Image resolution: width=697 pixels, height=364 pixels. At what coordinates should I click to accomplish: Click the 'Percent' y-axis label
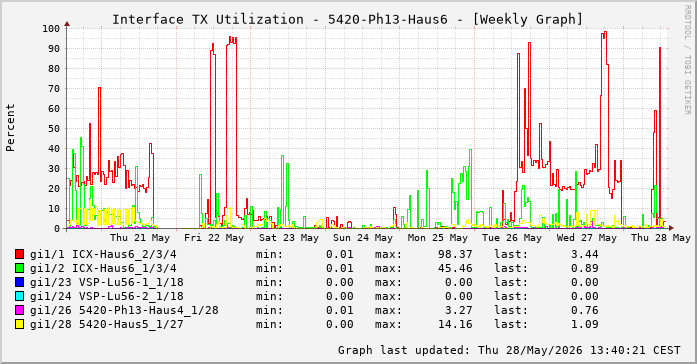[10, 128]
